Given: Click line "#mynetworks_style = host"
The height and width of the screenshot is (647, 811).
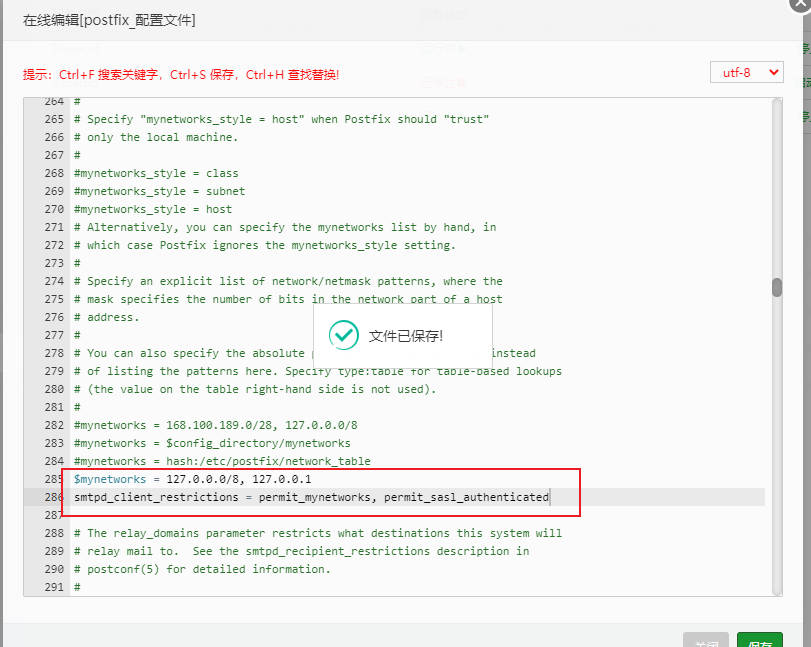Looking at the screenshot, I should click(x=153, y=209).
